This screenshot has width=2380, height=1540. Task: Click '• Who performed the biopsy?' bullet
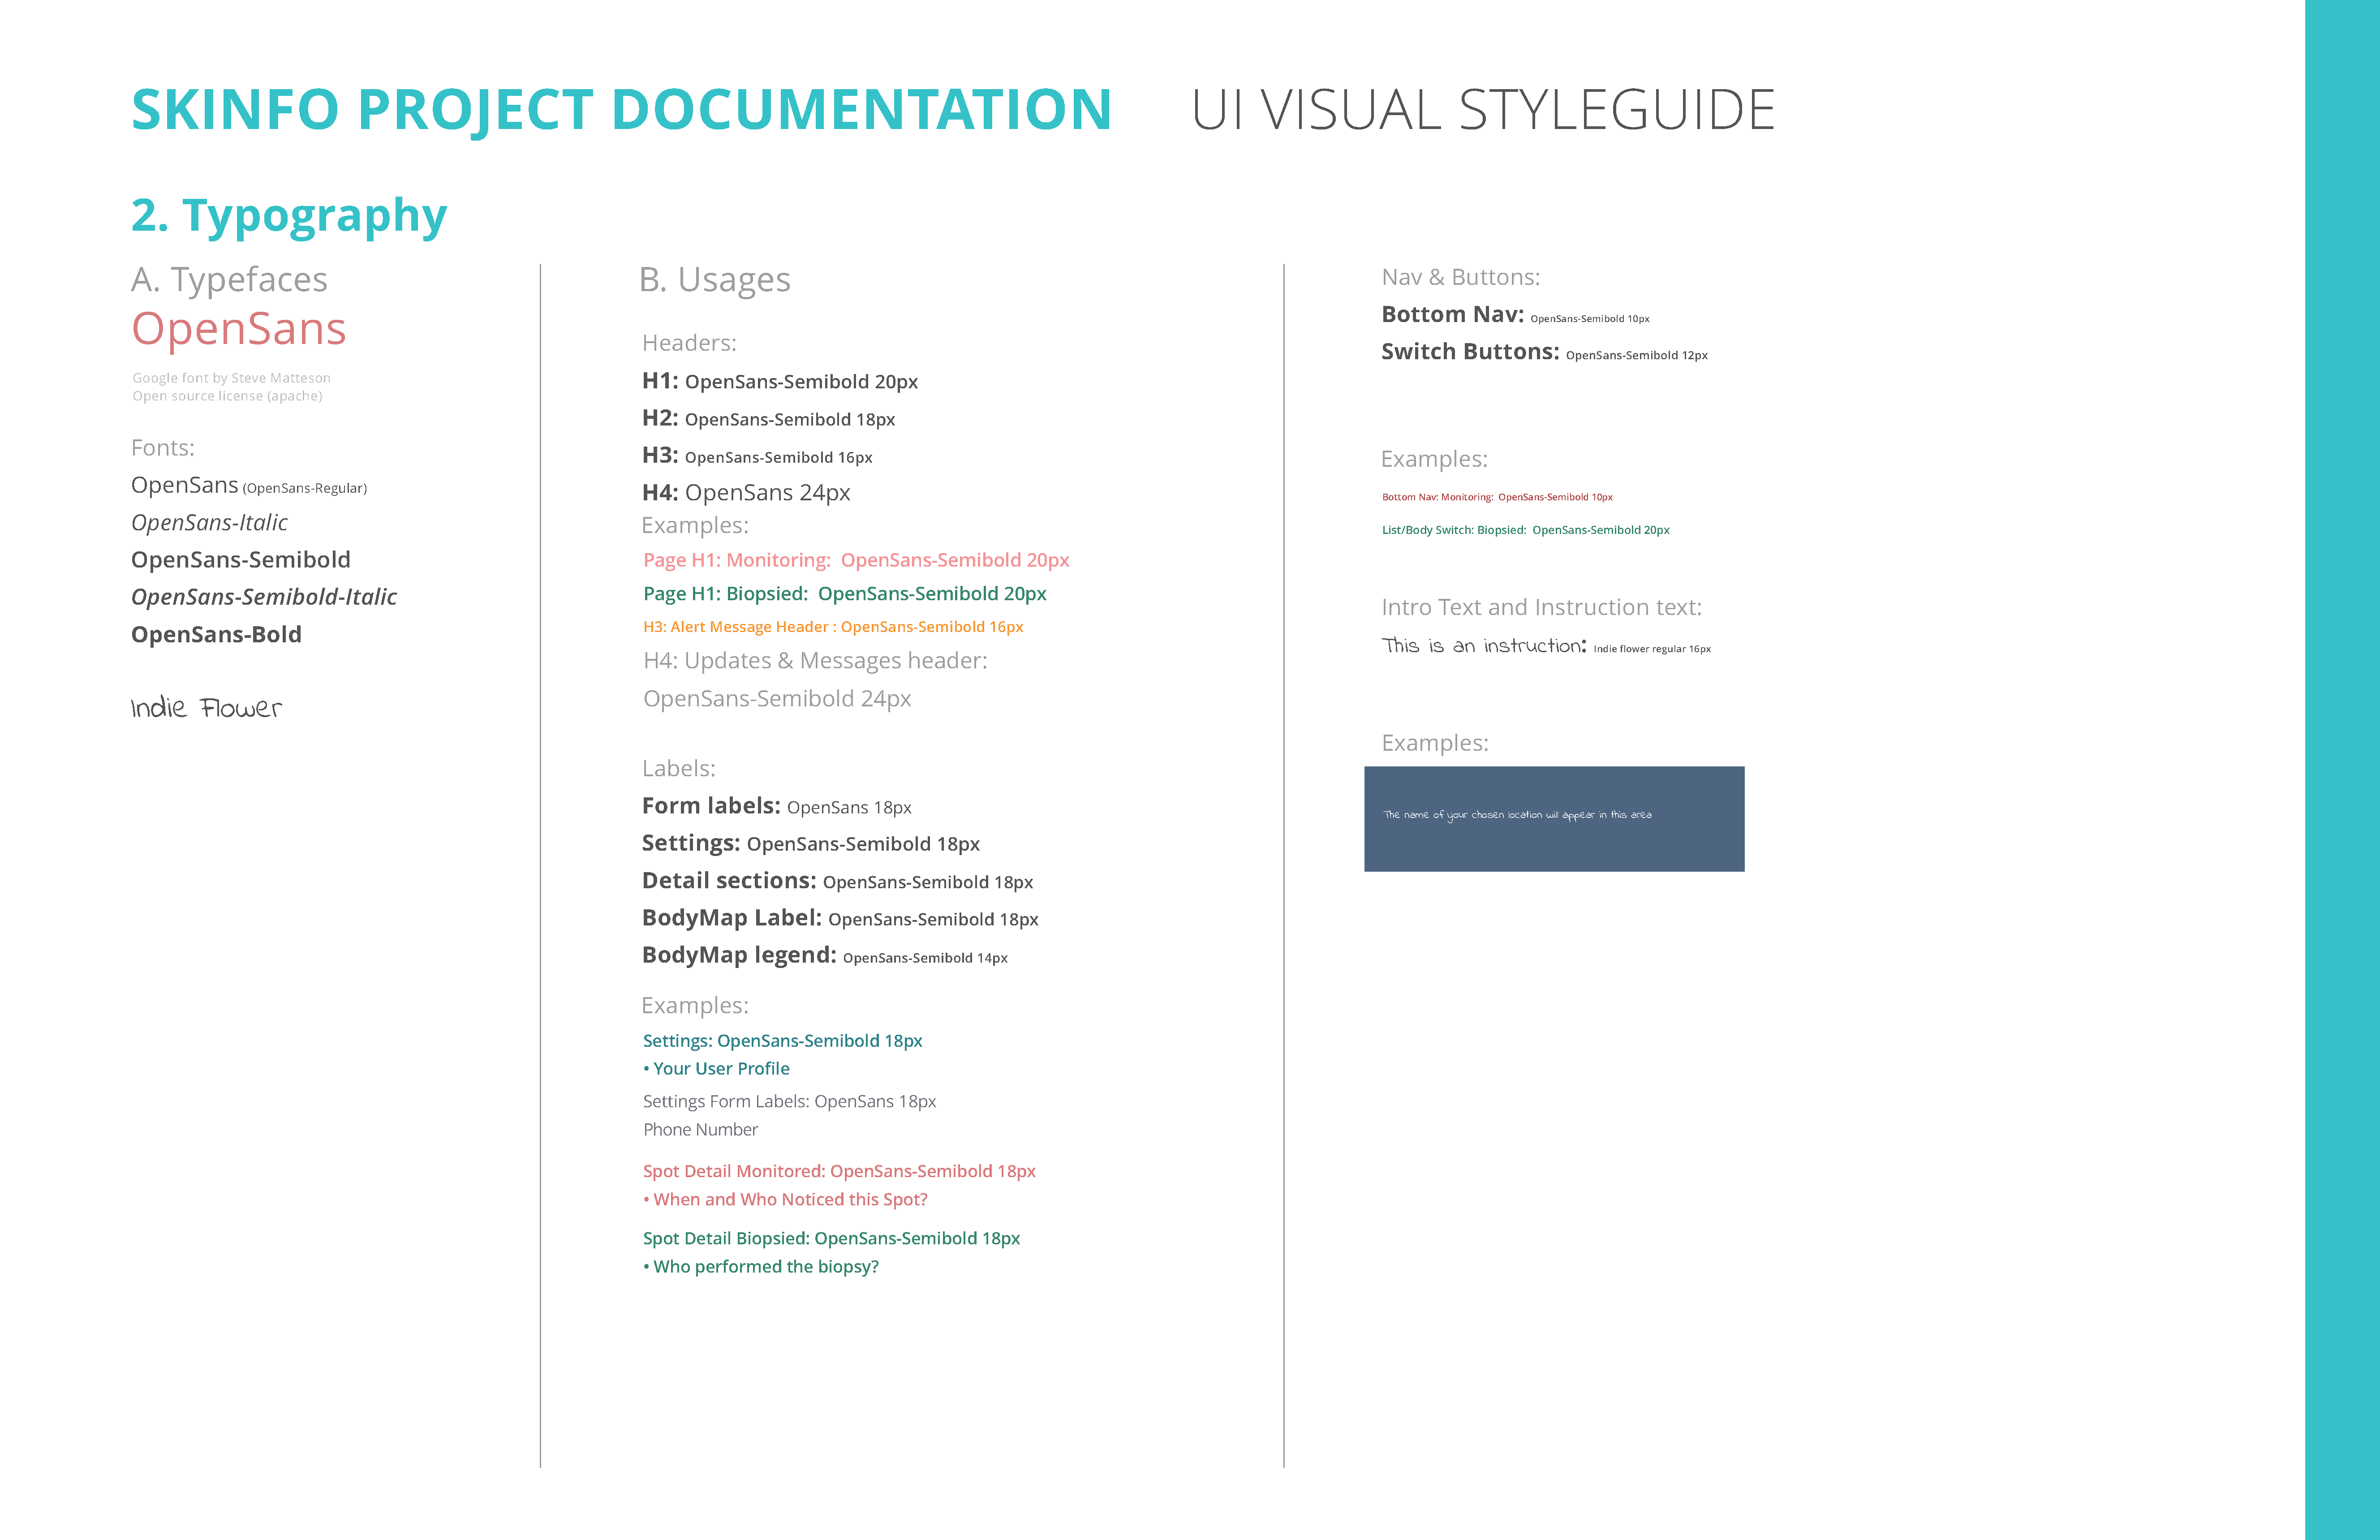761,1267
